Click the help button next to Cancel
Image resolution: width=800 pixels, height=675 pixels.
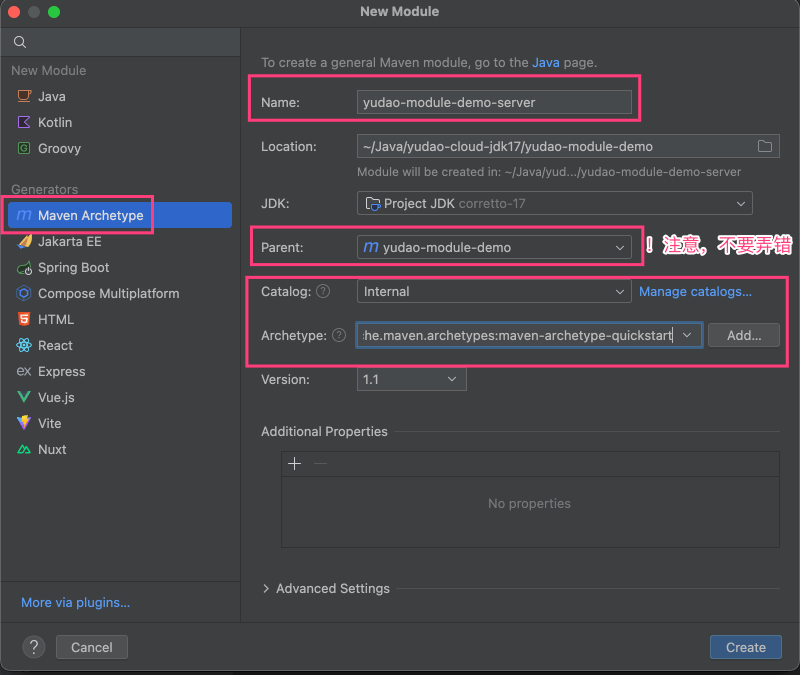coord(34,647)
